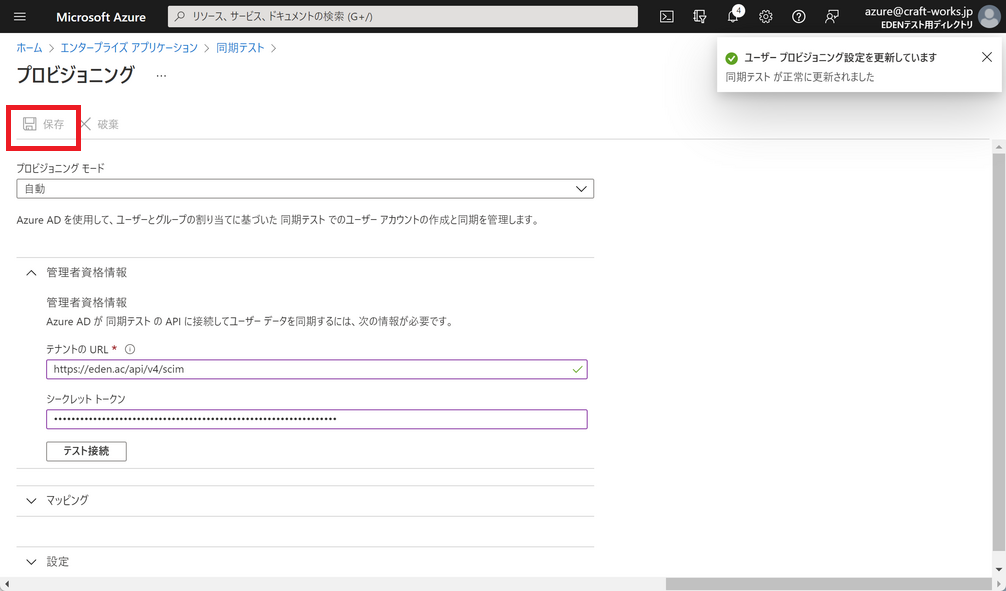This screenshot has width=1006, height=591.
Task: Collapse the 管理者資格情報 section
Action: click(x=31, y=273)
